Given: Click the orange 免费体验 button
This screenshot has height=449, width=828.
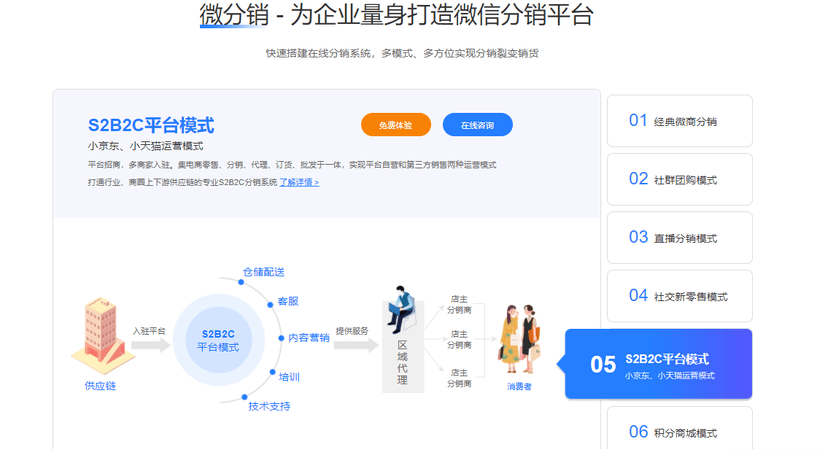Looking at the screenshot, I should tap(396, 125).
